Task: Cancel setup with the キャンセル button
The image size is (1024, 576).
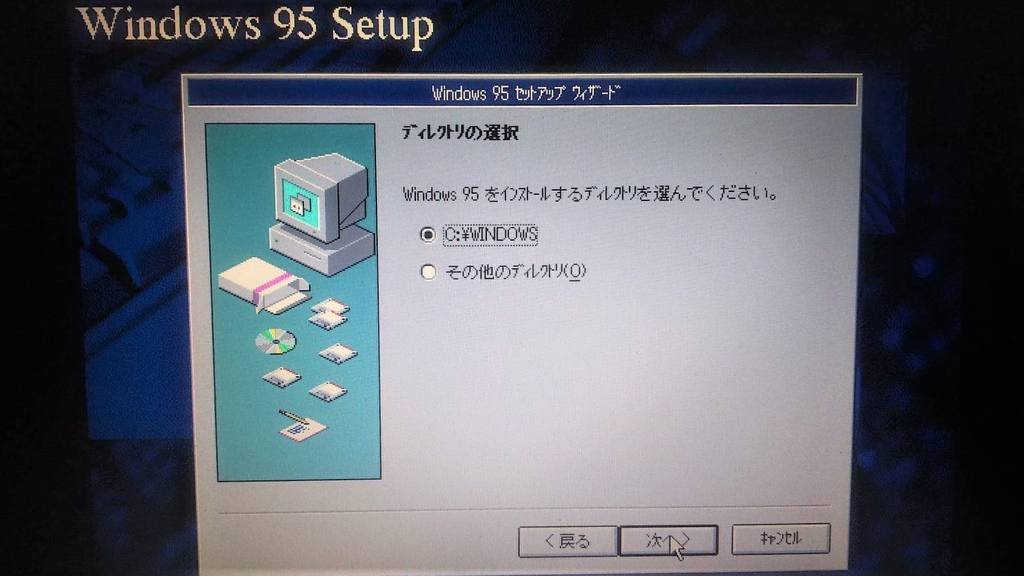Action: click(780, 539)
